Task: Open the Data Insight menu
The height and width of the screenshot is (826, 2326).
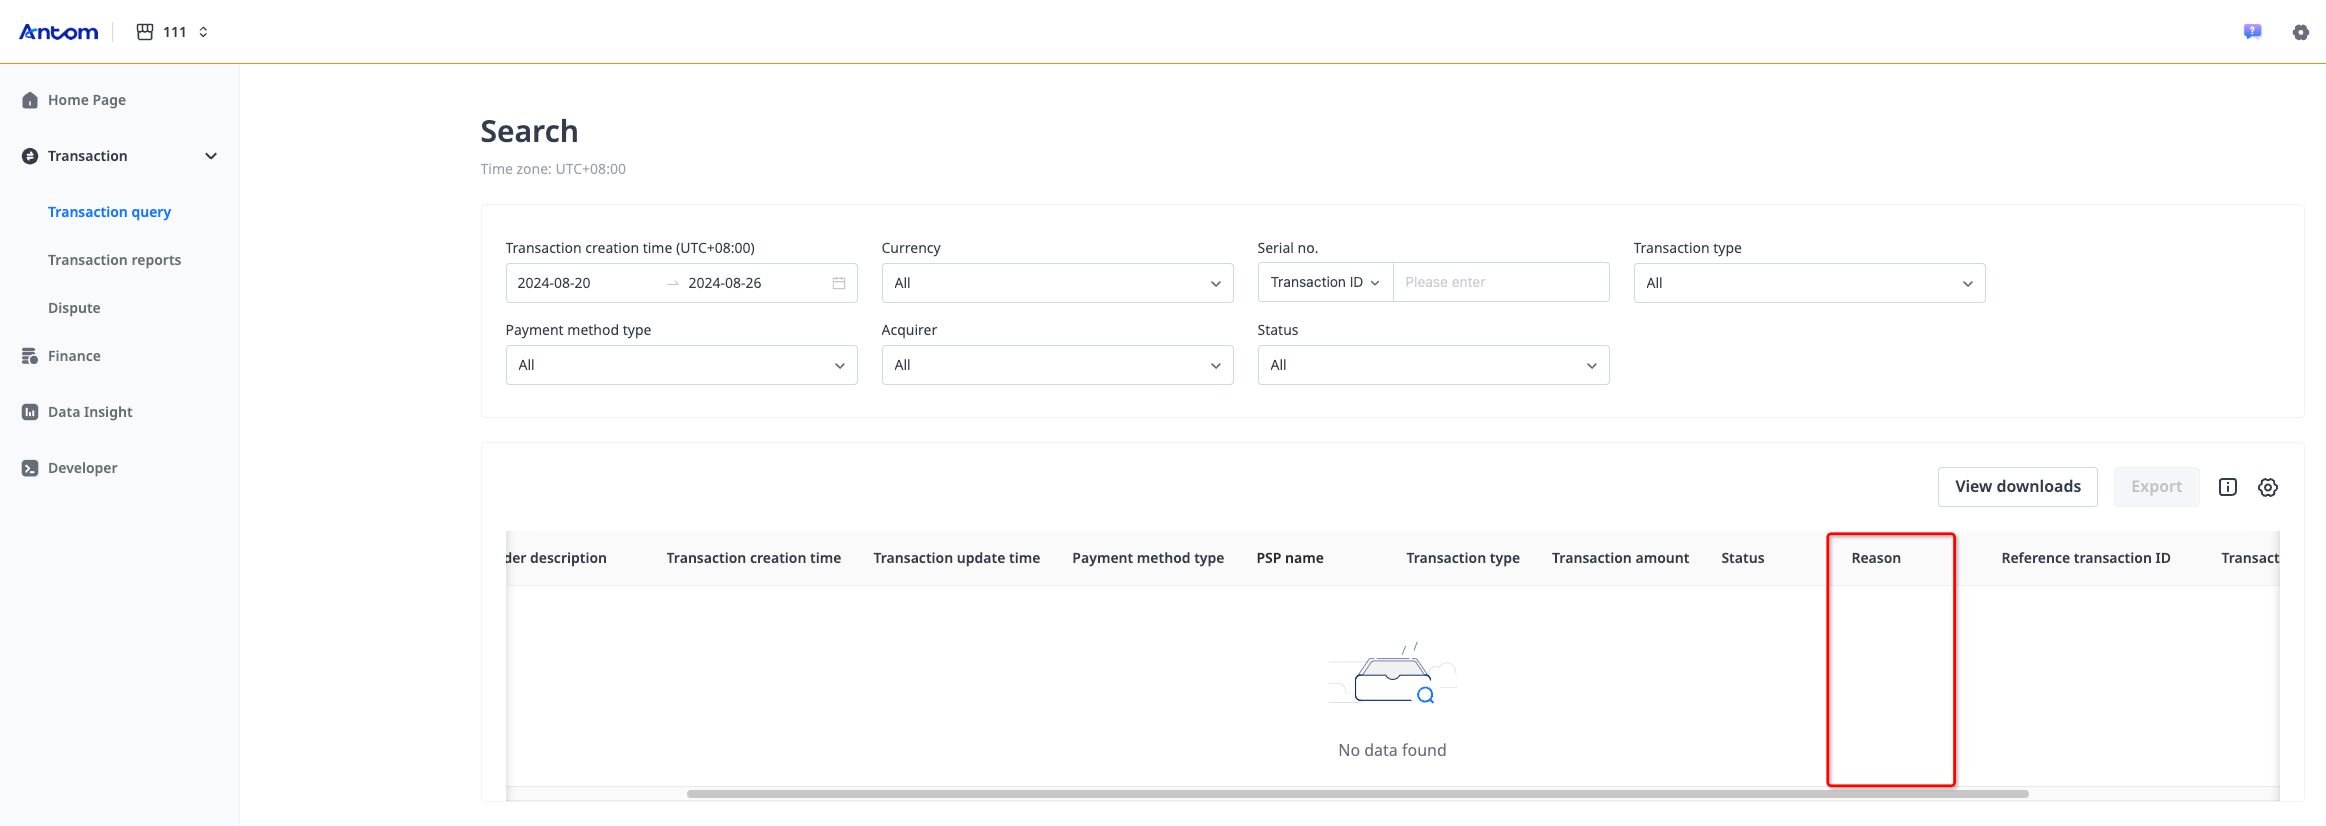Action: click(x=90, y=412)
